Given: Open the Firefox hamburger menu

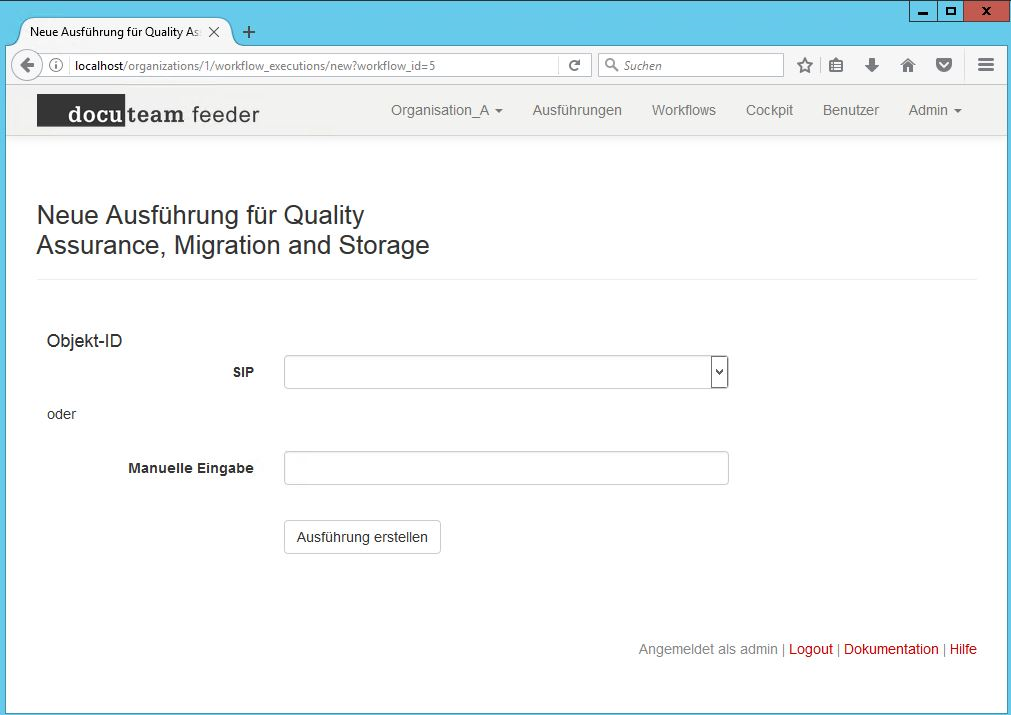Looking at the screenshot, I should [x=986, y=65].
